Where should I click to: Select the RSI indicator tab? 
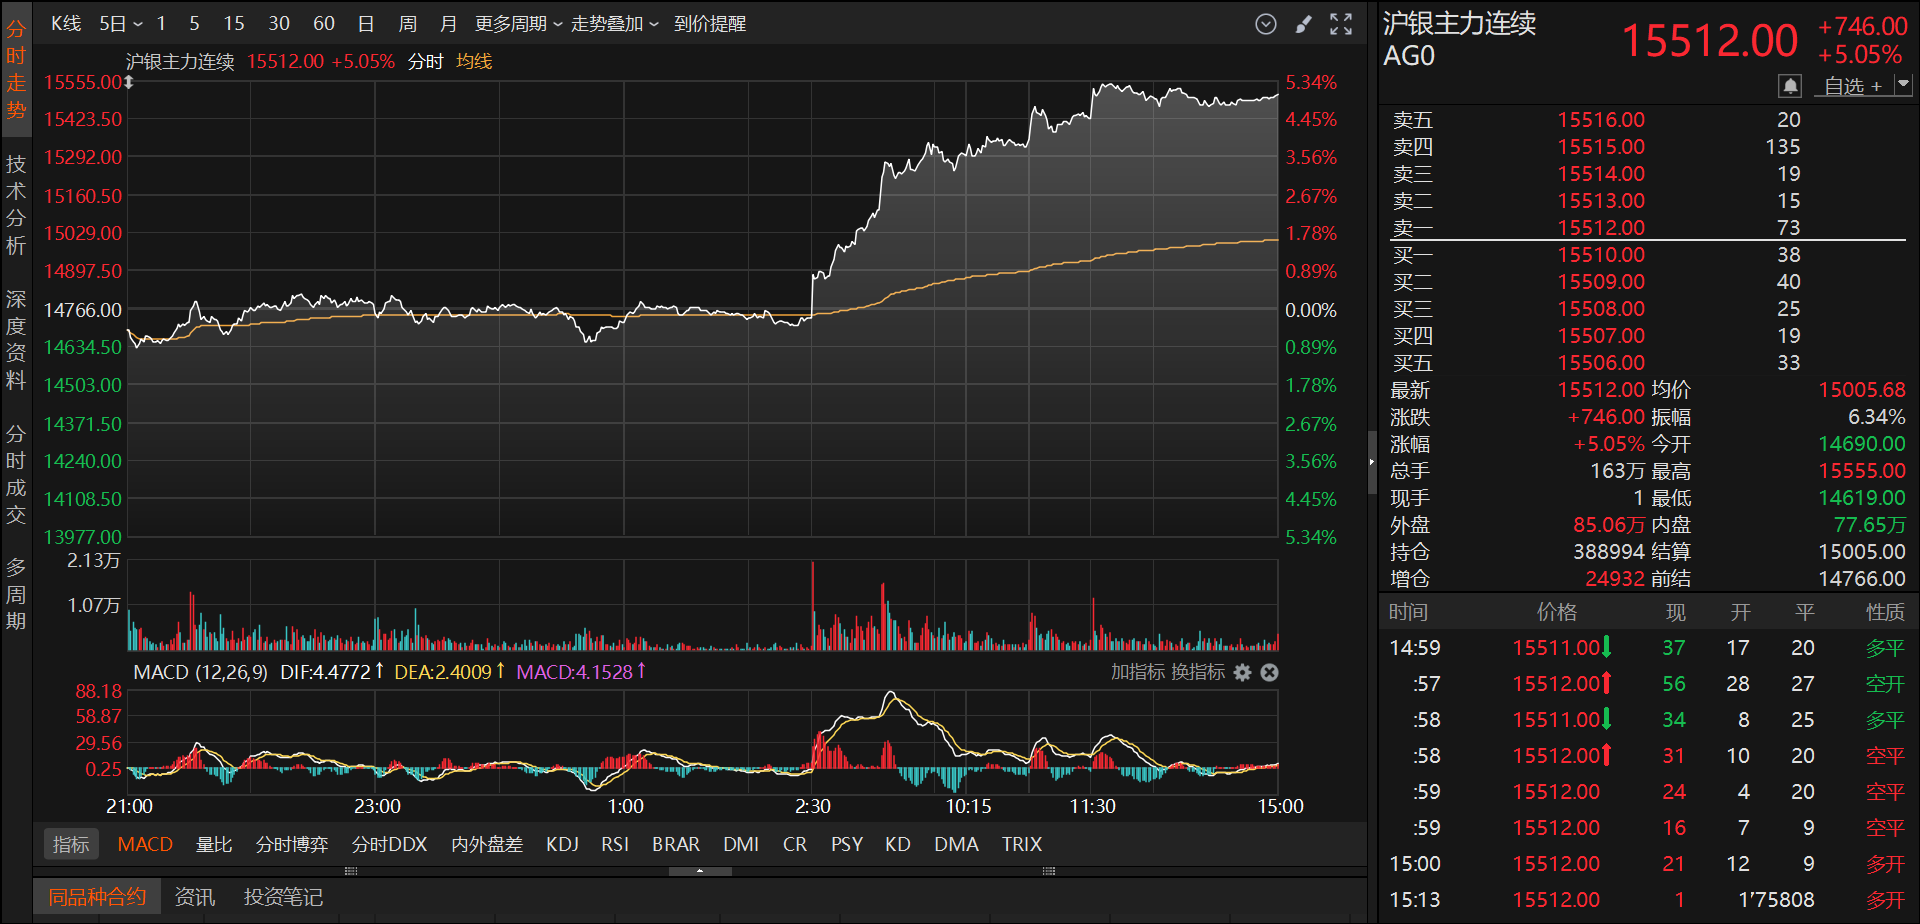(x=615, y=845)
